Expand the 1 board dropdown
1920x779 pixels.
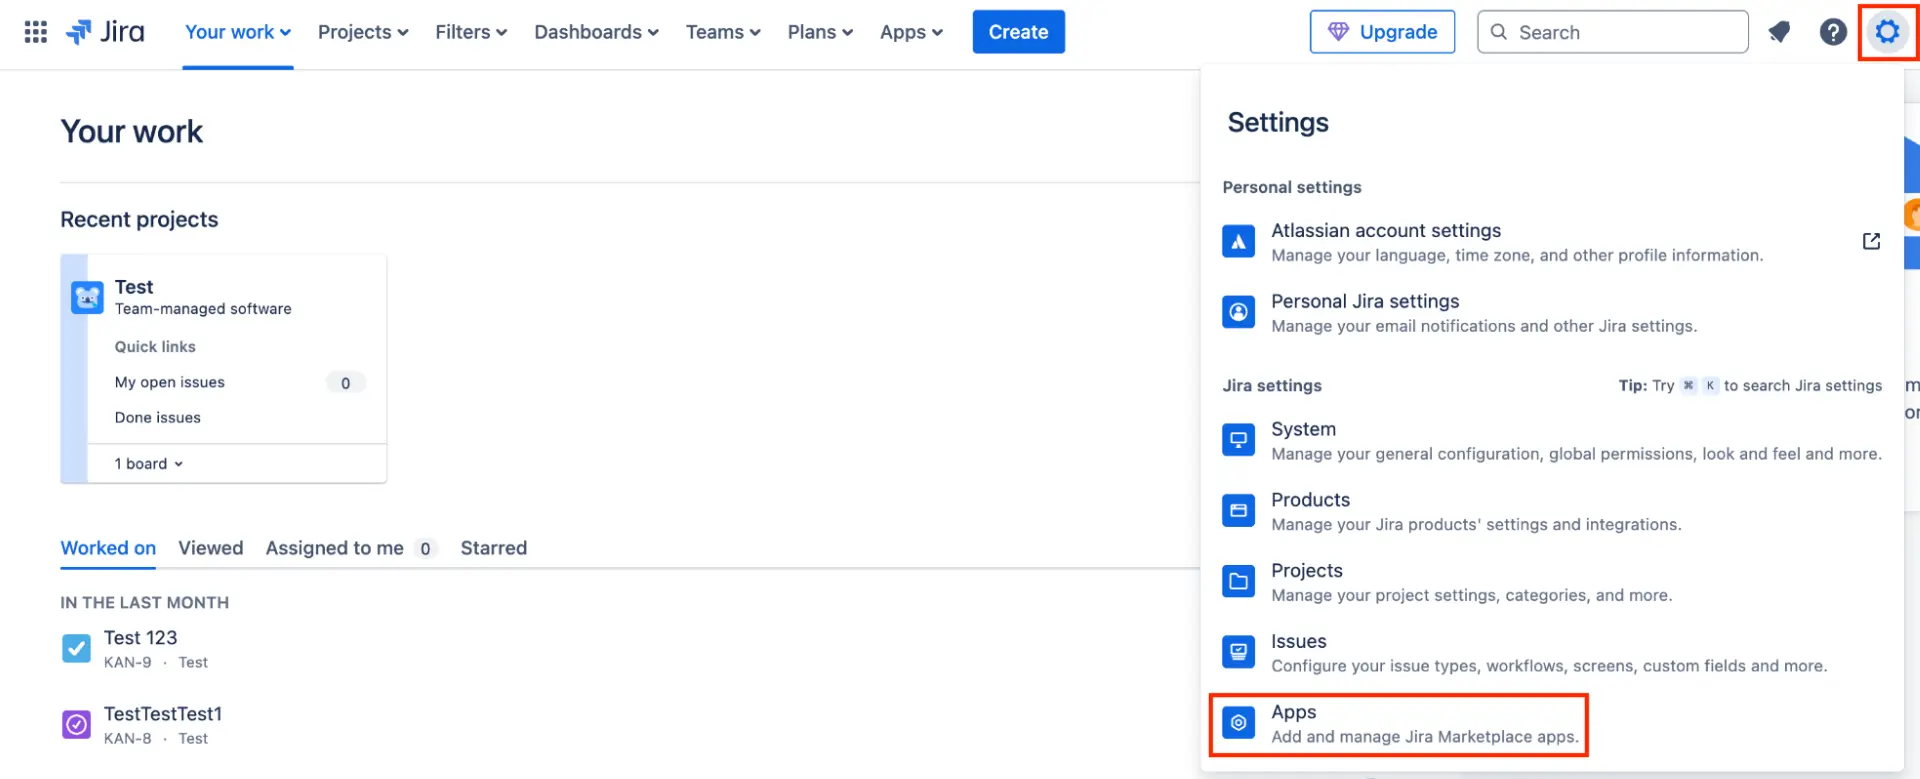[148, 464]
